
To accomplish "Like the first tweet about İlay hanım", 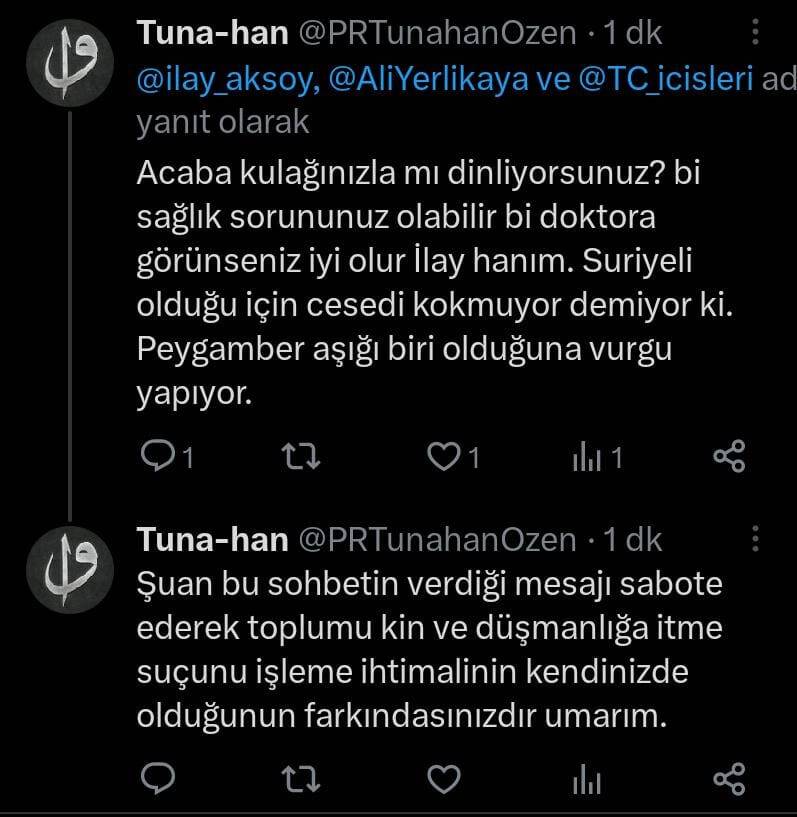I will [441, 457].
